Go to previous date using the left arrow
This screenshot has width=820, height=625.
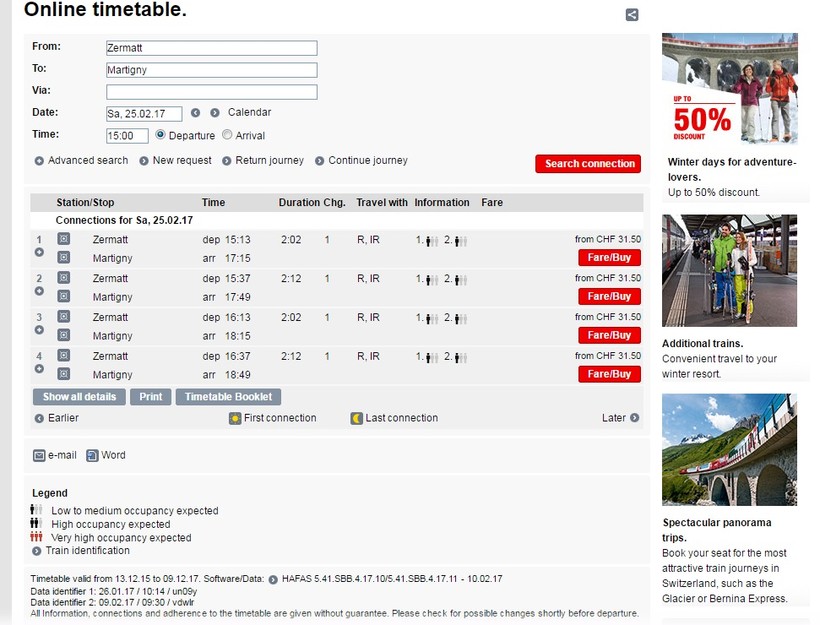point(196,113)
